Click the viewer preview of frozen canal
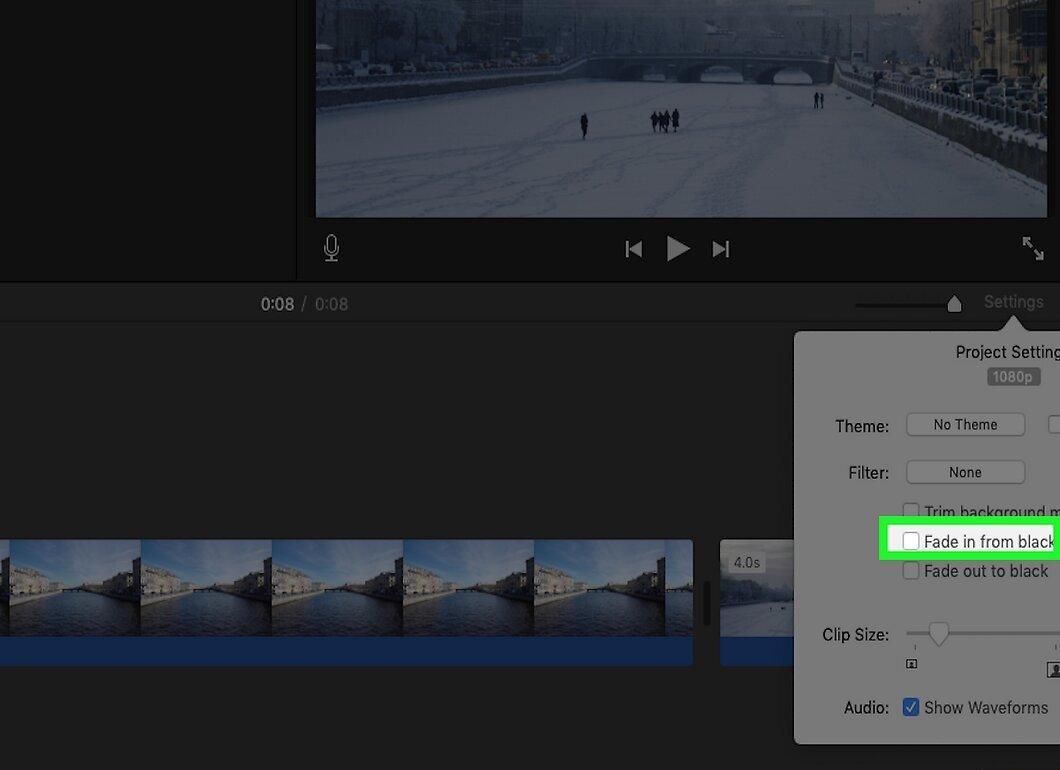 681,108
